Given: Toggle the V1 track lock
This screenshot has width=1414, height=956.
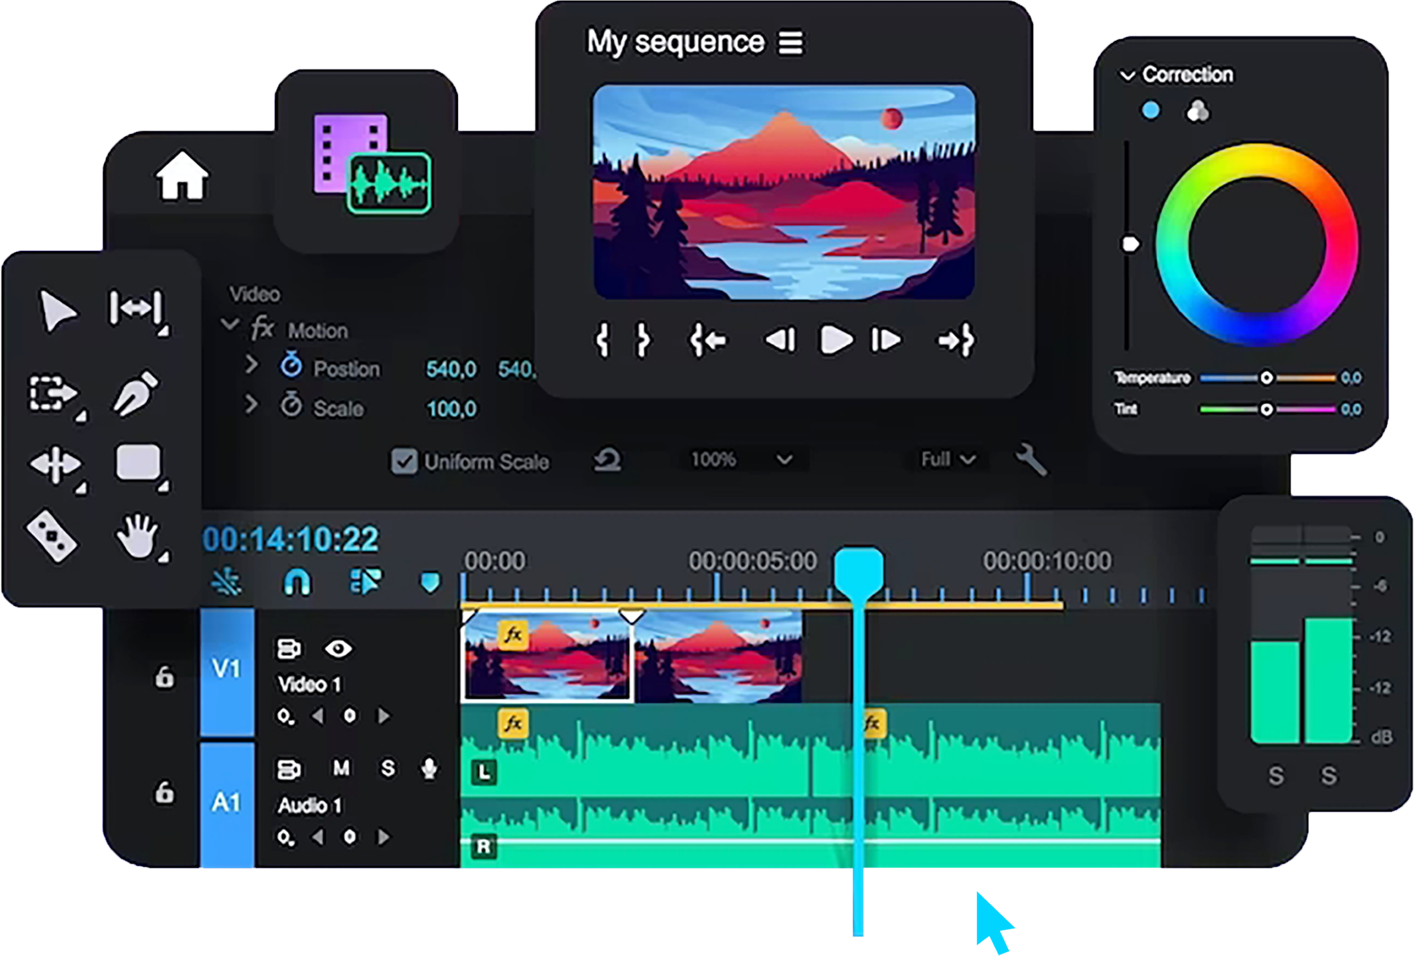Looking at the screenshot, I should point(165,677).
